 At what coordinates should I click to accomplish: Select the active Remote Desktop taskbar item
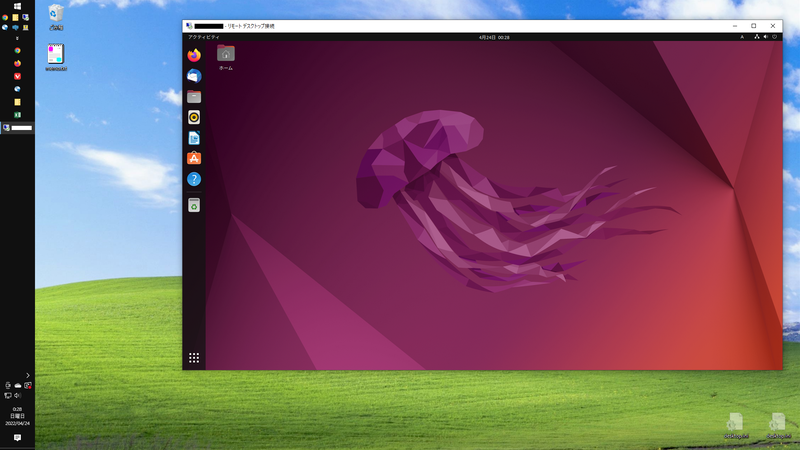coord(17,128)
